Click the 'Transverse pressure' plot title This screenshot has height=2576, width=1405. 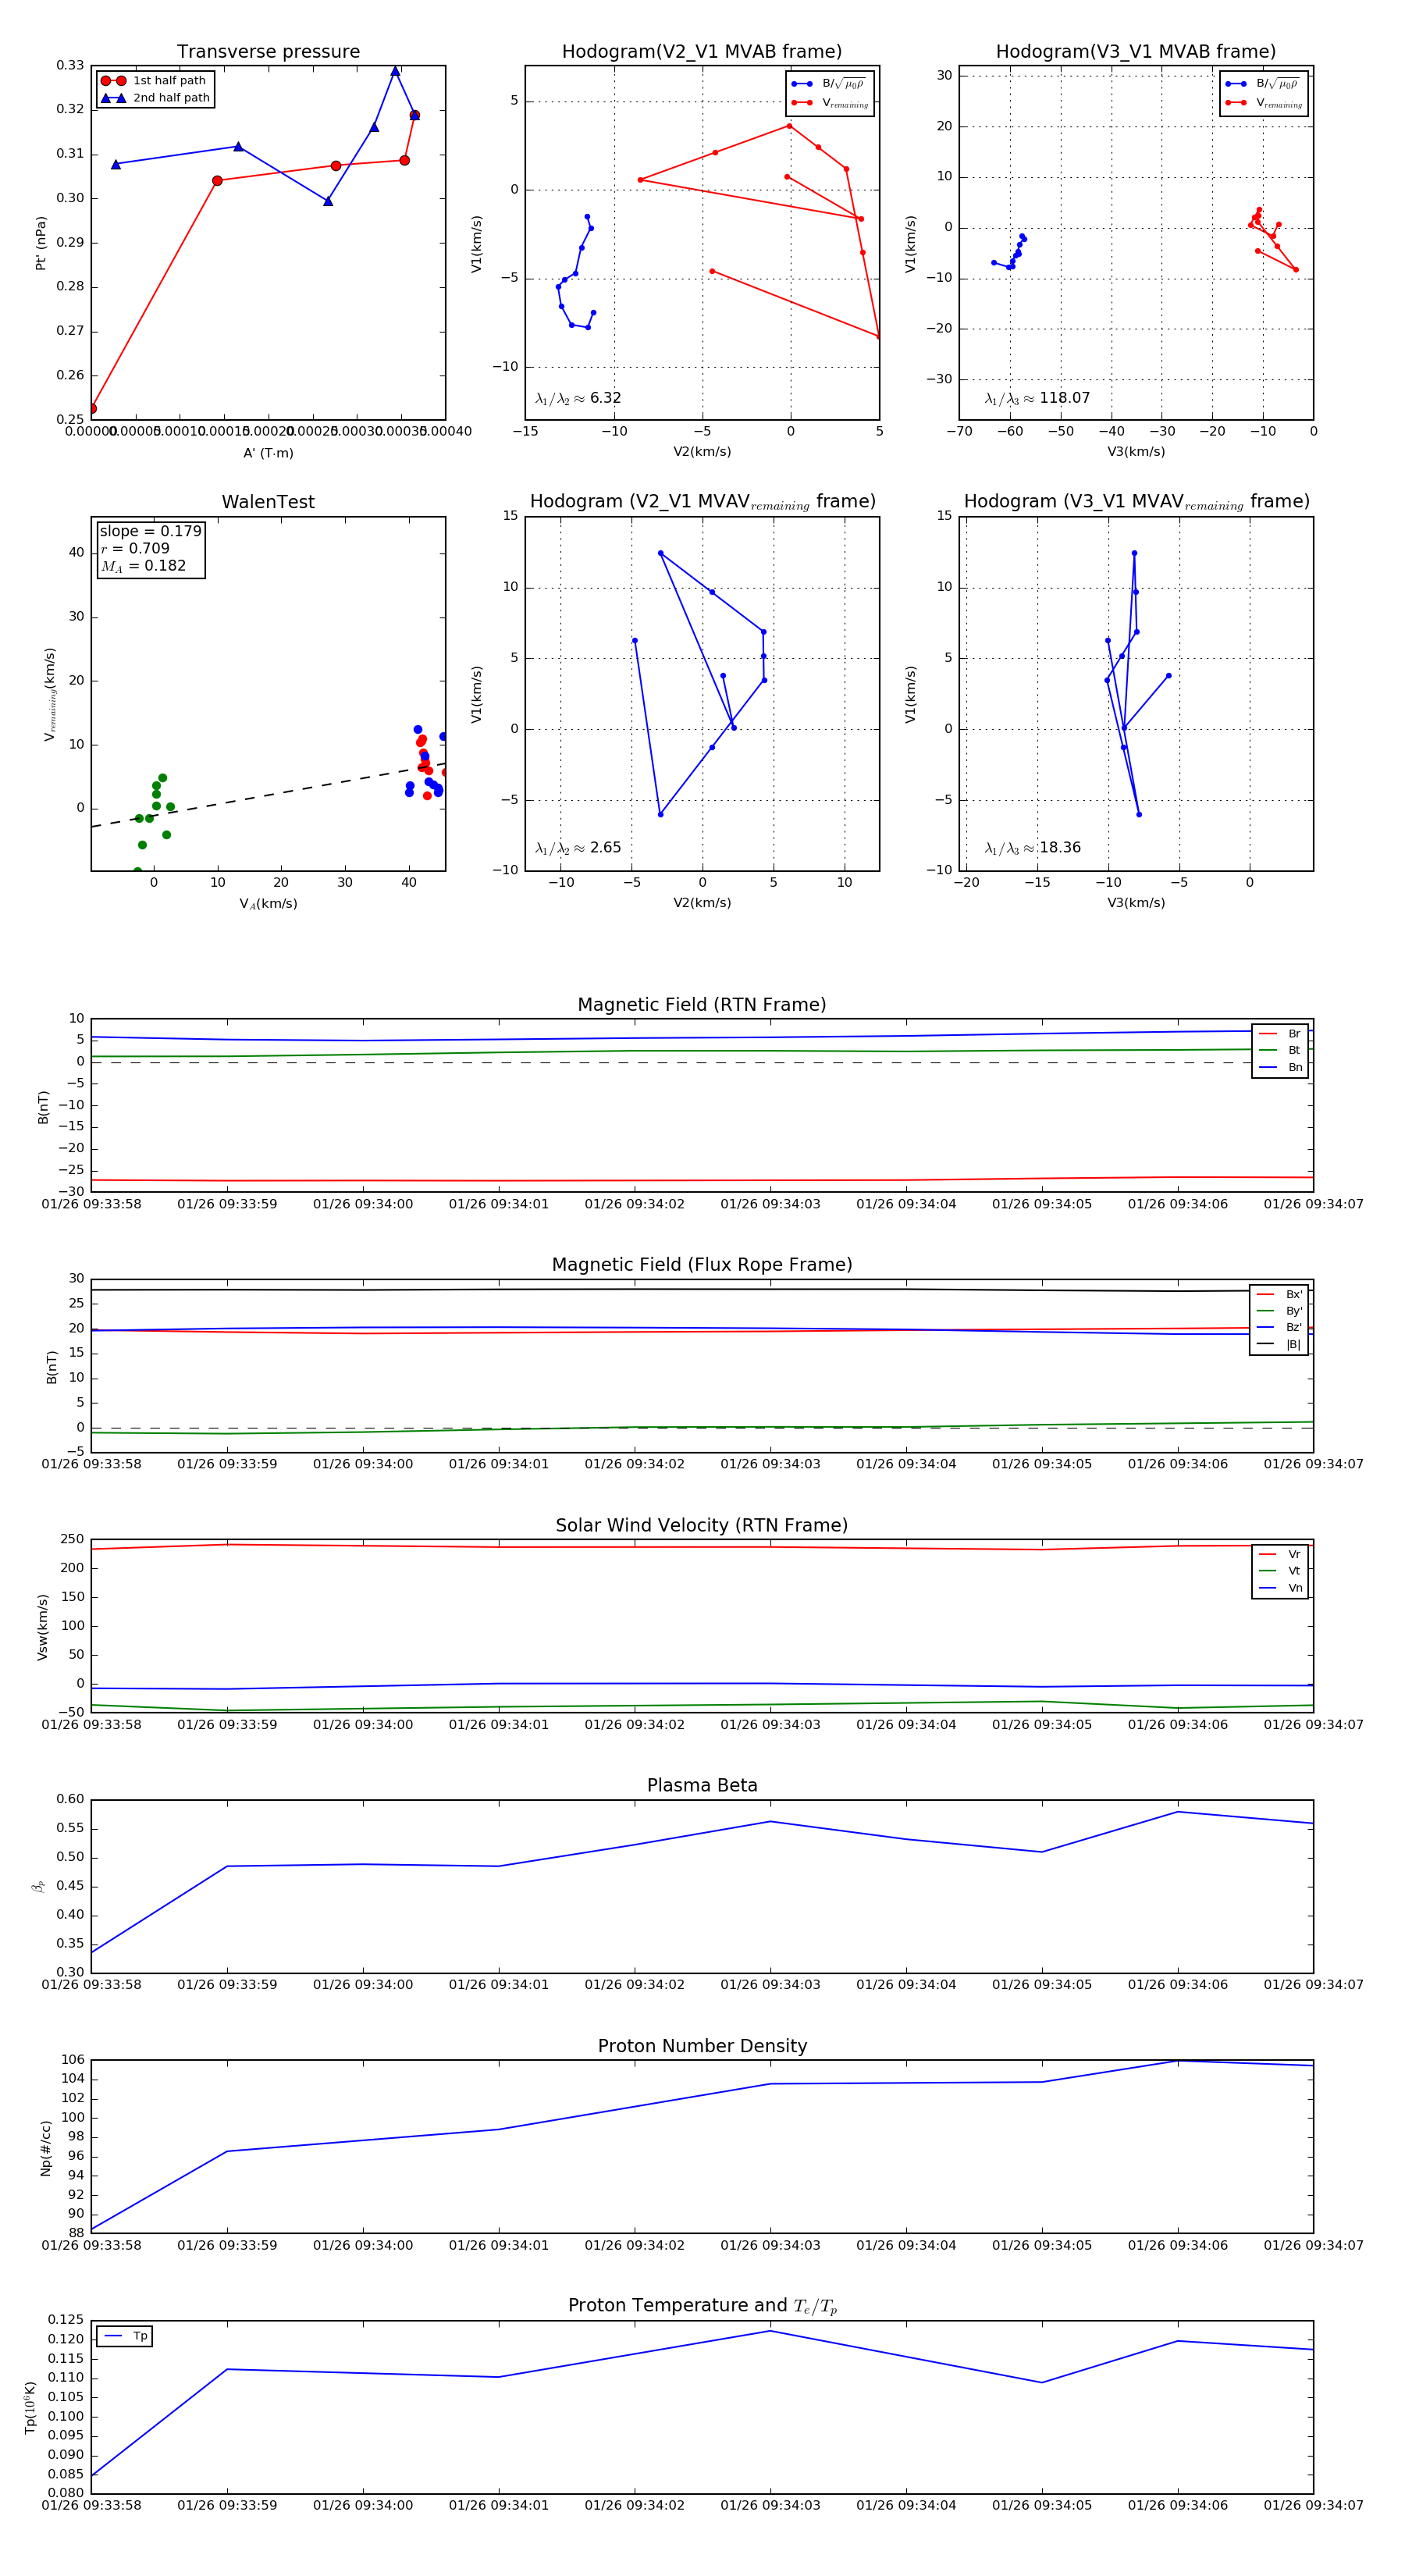click(268, 52)
